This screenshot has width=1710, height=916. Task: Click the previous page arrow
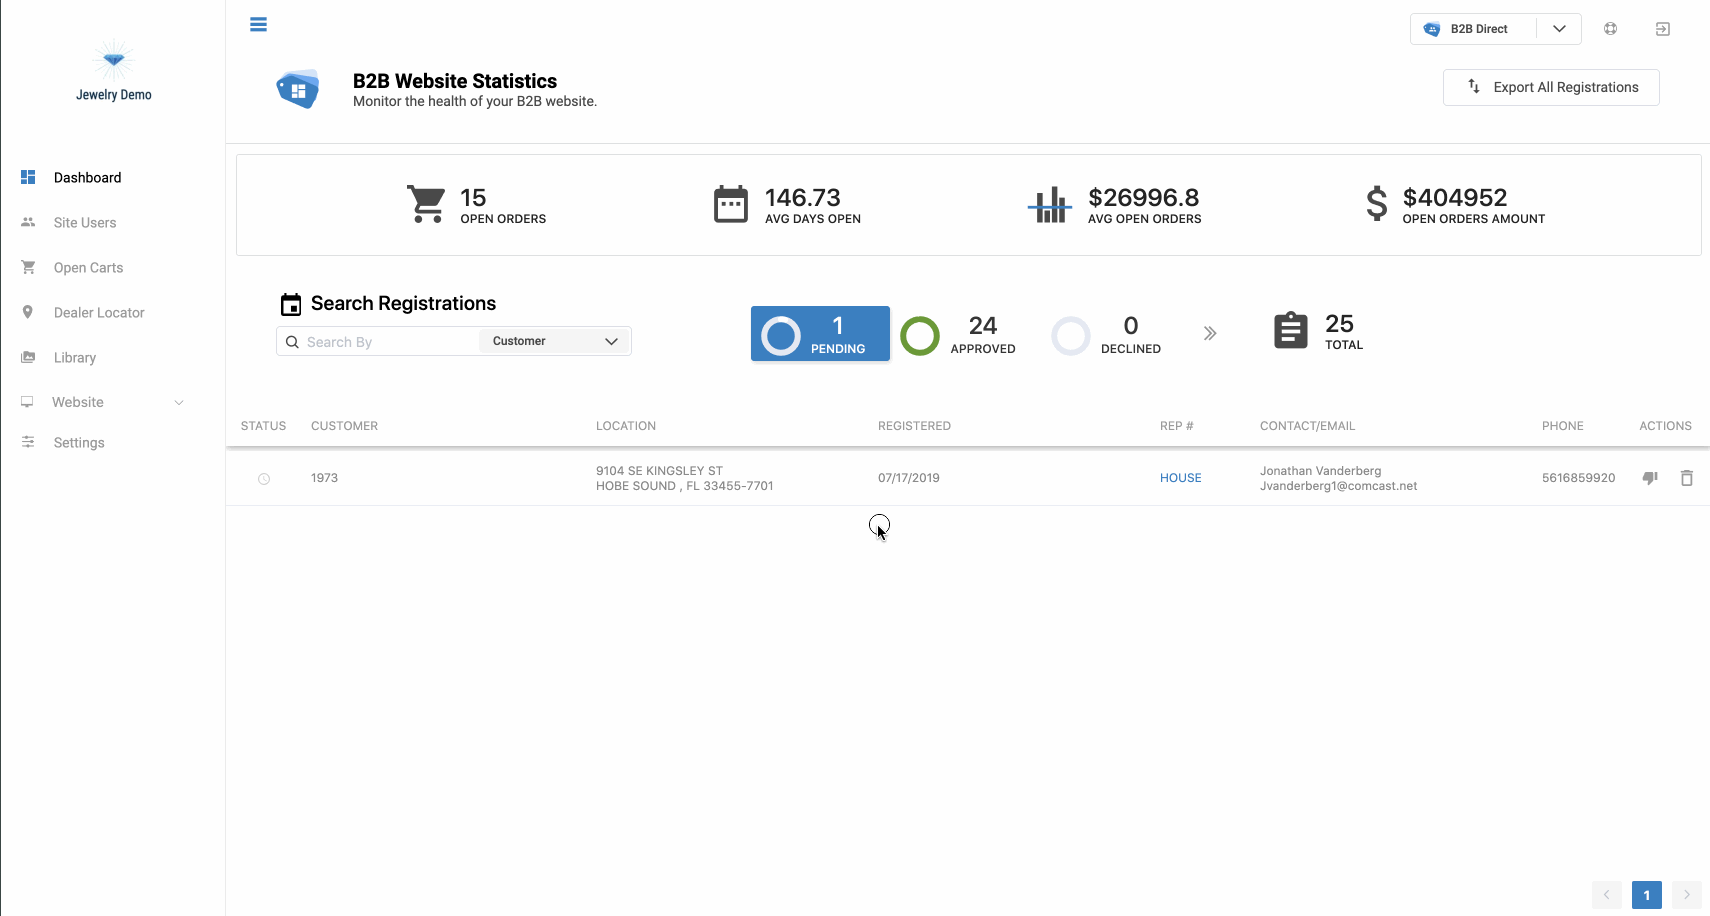(1607, 895)
